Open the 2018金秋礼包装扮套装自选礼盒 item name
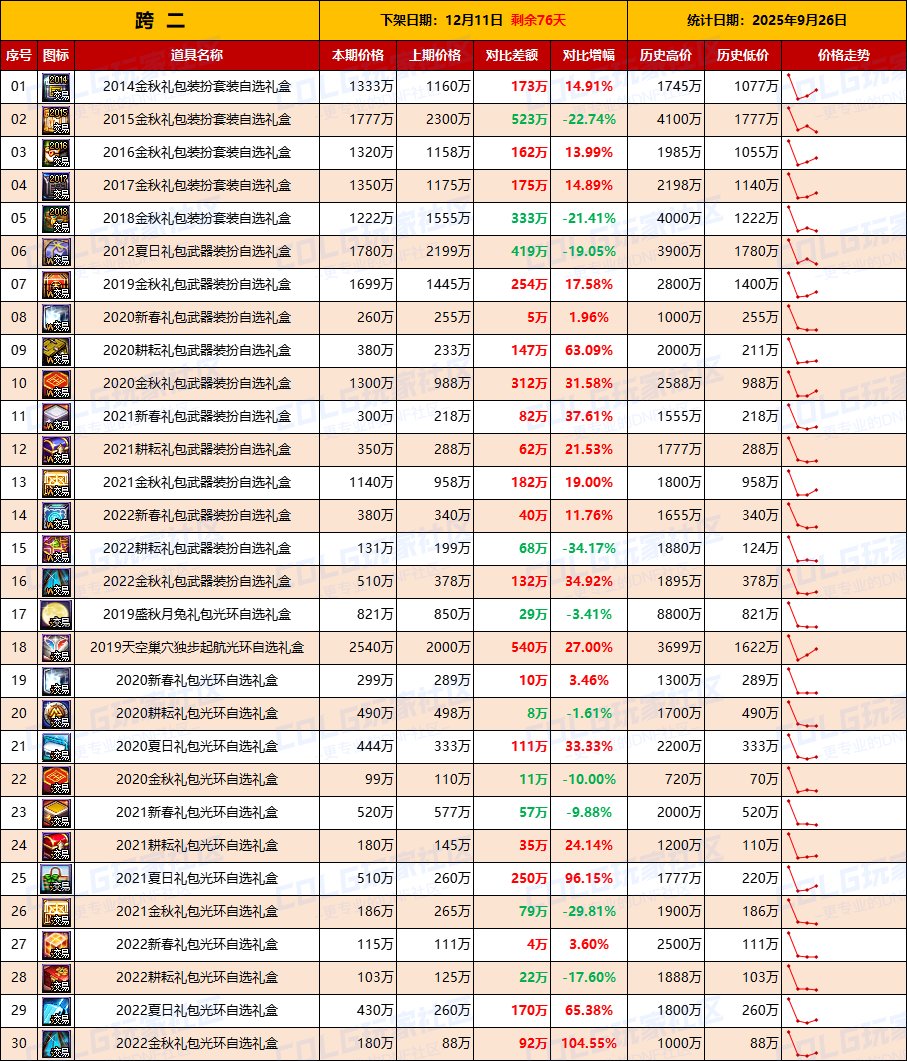This screenshot has width=907, height=1061. pos(197,219)
